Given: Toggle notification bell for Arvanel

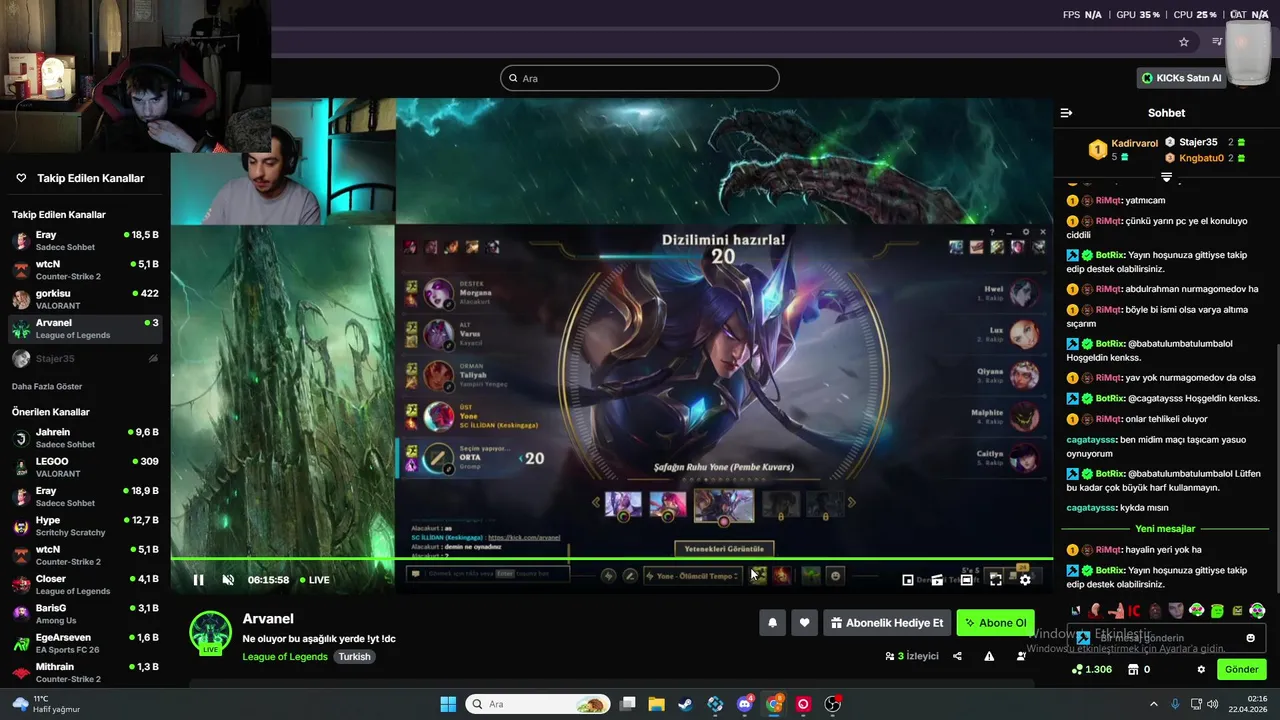Looking at the screenshot, I should pos(772,623).
